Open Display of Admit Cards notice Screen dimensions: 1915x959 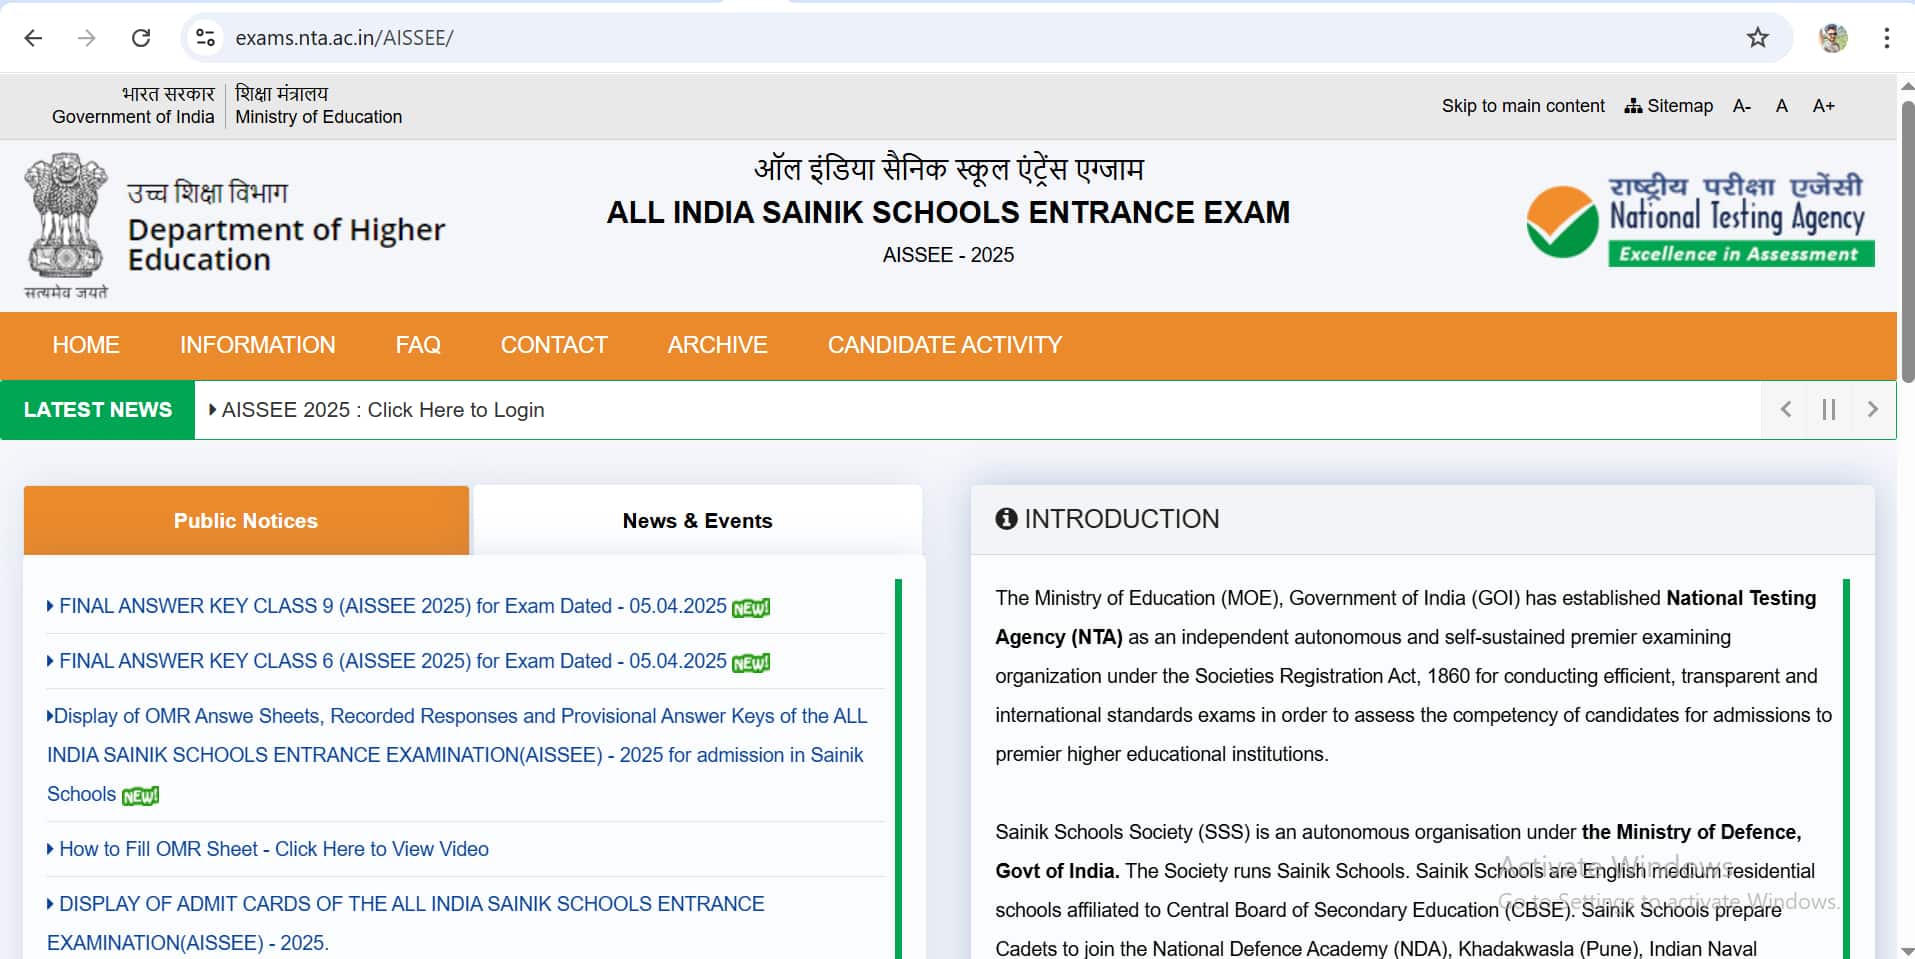click(405, 923)
